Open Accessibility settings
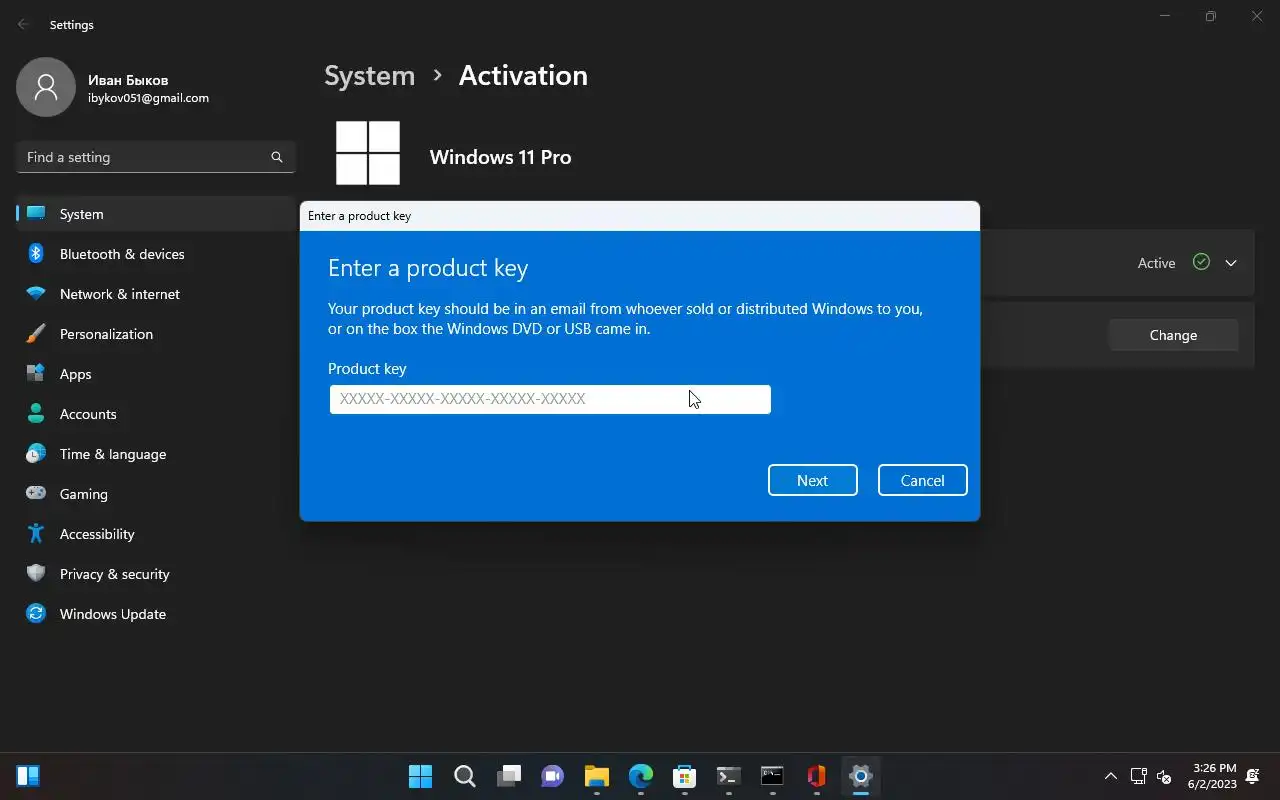Screen dimensions: 1280x800 [x=156, y=534]
